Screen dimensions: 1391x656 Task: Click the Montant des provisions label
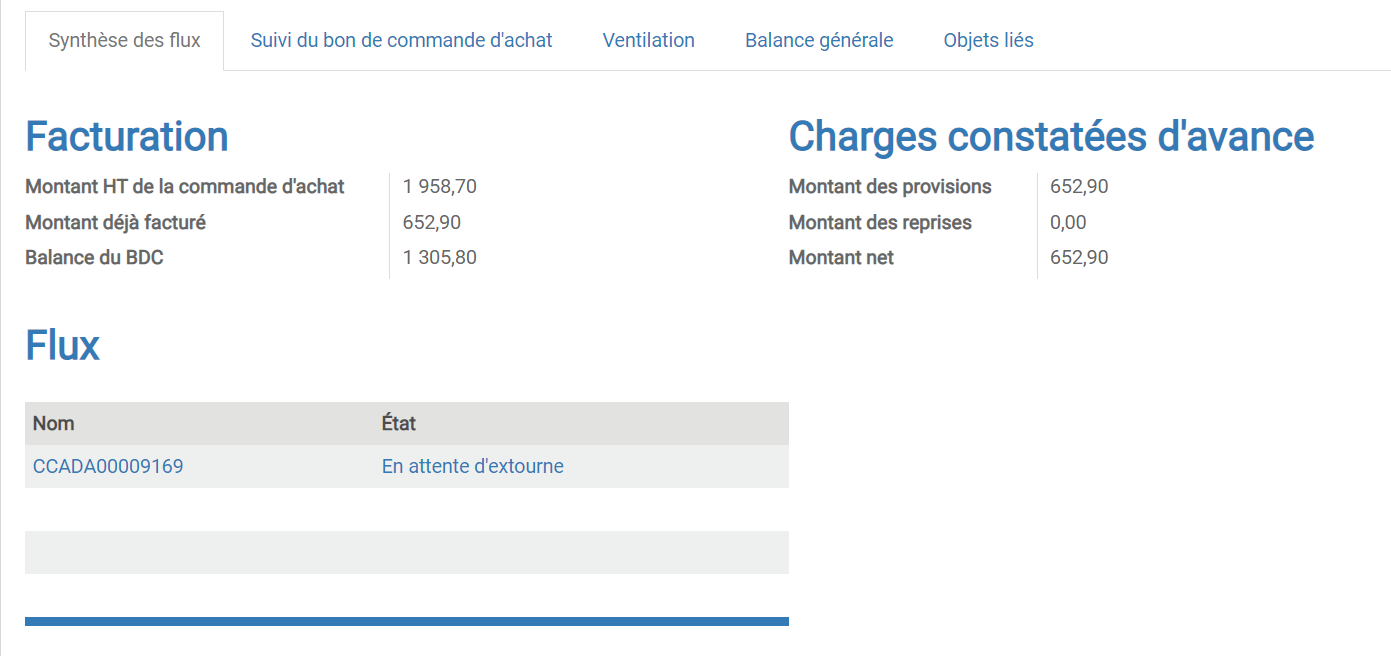890,186
